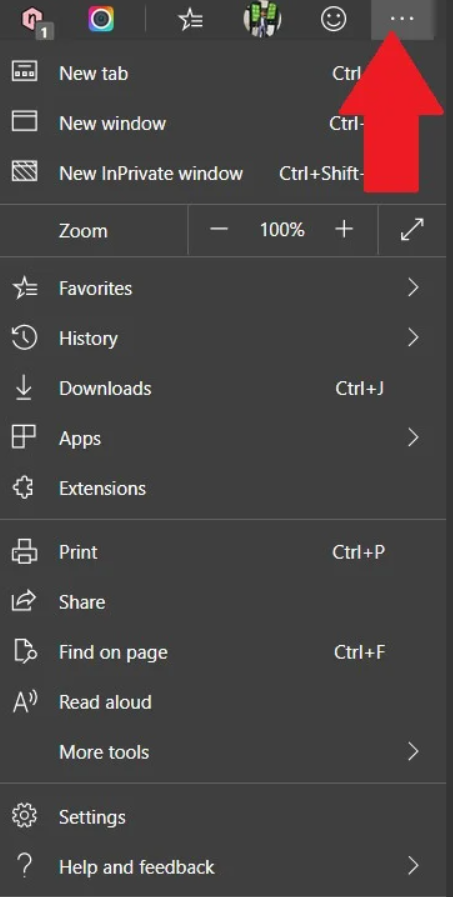The height and width of the screenshot is (897, 453).
Task: Click the pink hexagon extension icon with badge
Action: (36, 21)
